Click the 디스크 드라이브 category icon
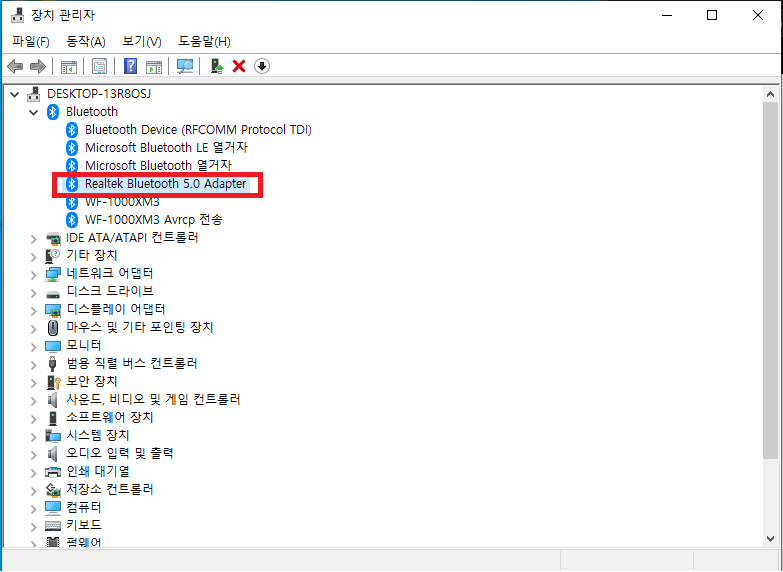The width and height of the screenshot is (783, 572). click(x=53, y=293)
